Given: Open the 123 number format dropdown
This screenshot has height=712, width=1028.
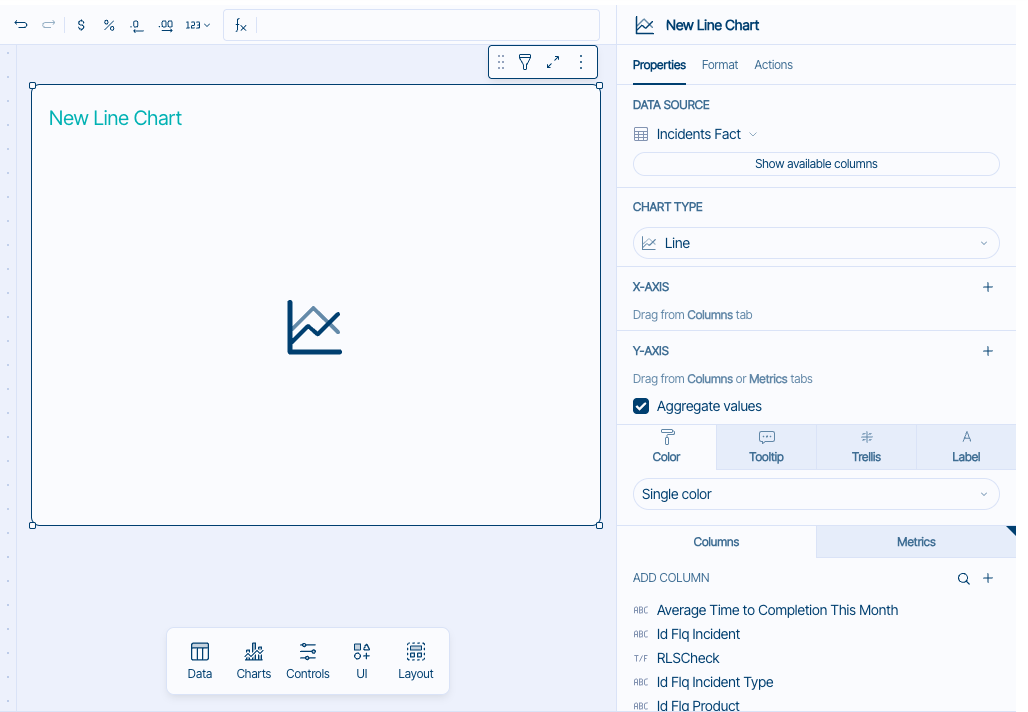Looking at the screenshot, I should (198, 25).
